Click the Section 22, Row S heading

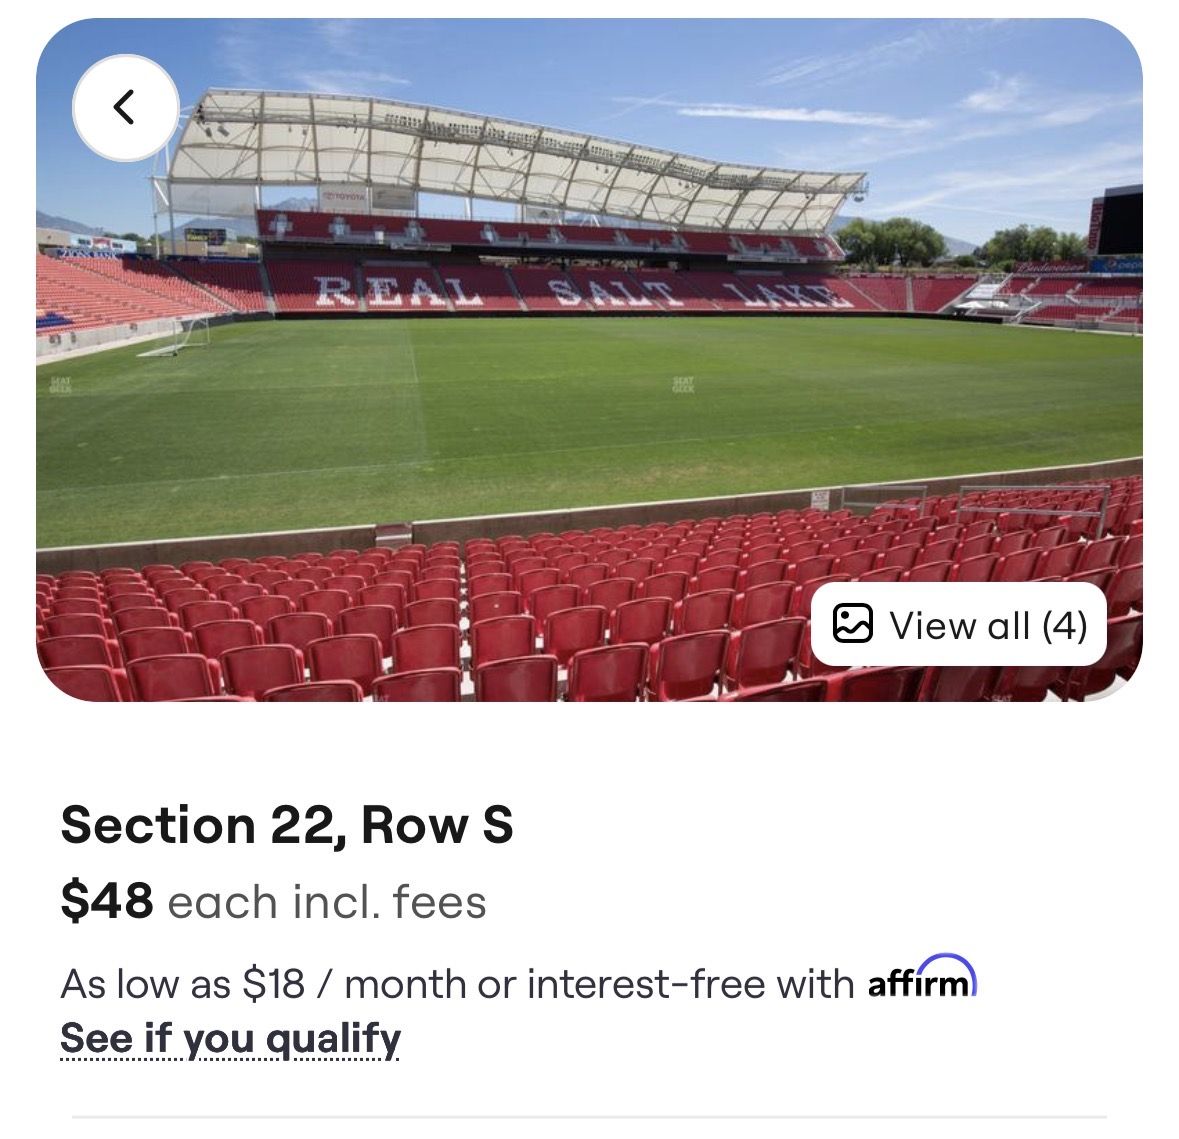(287, 824)
